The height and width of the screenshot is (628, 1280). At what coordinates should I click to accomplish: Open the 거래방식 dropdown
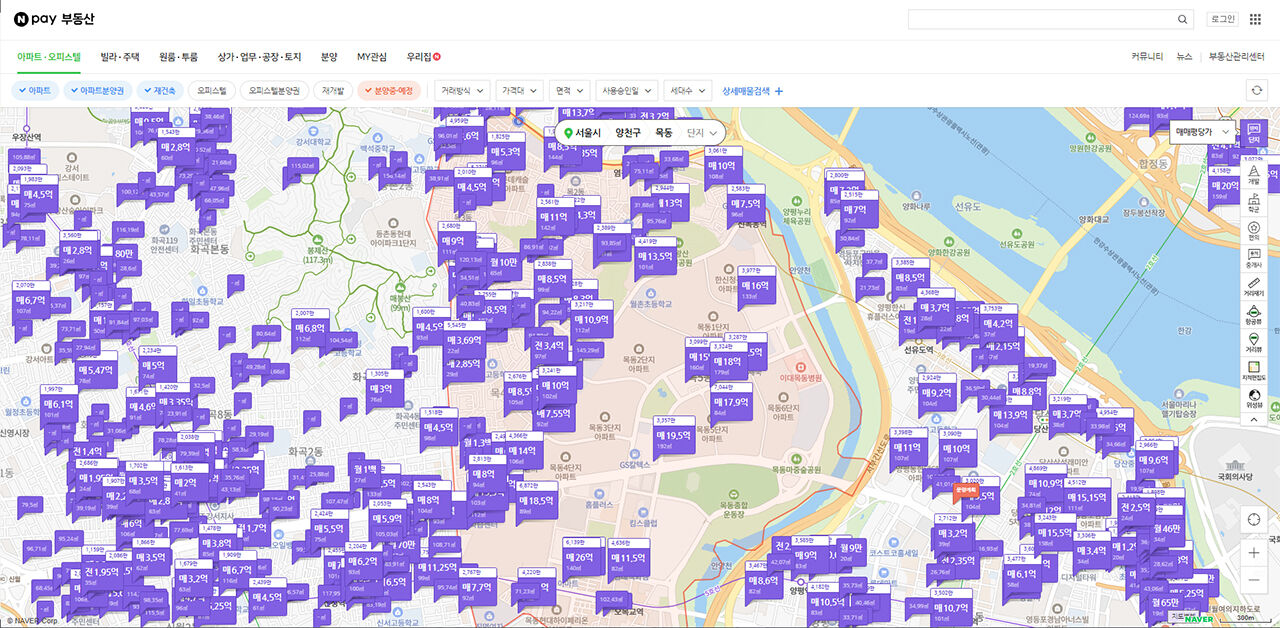[x=463, y=90]
